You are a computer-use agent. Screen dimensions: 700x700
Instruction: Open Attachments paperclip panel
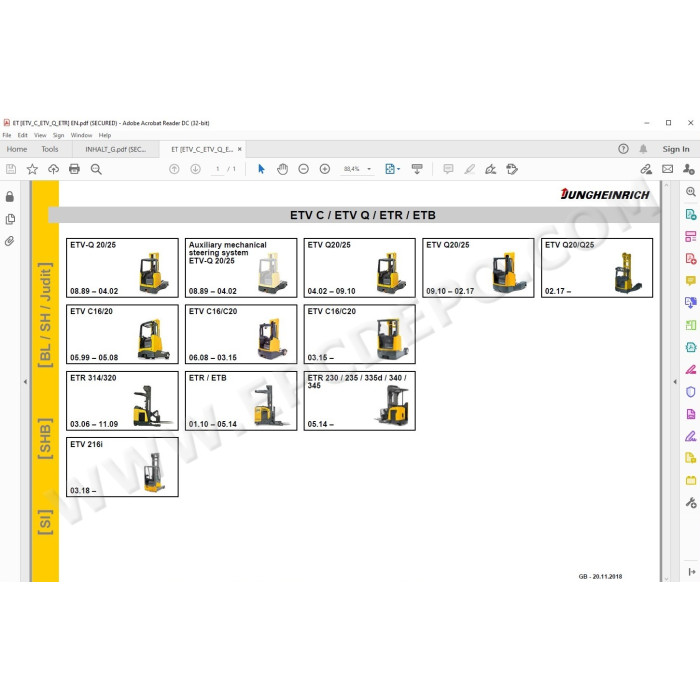click(x=10, y=241)
